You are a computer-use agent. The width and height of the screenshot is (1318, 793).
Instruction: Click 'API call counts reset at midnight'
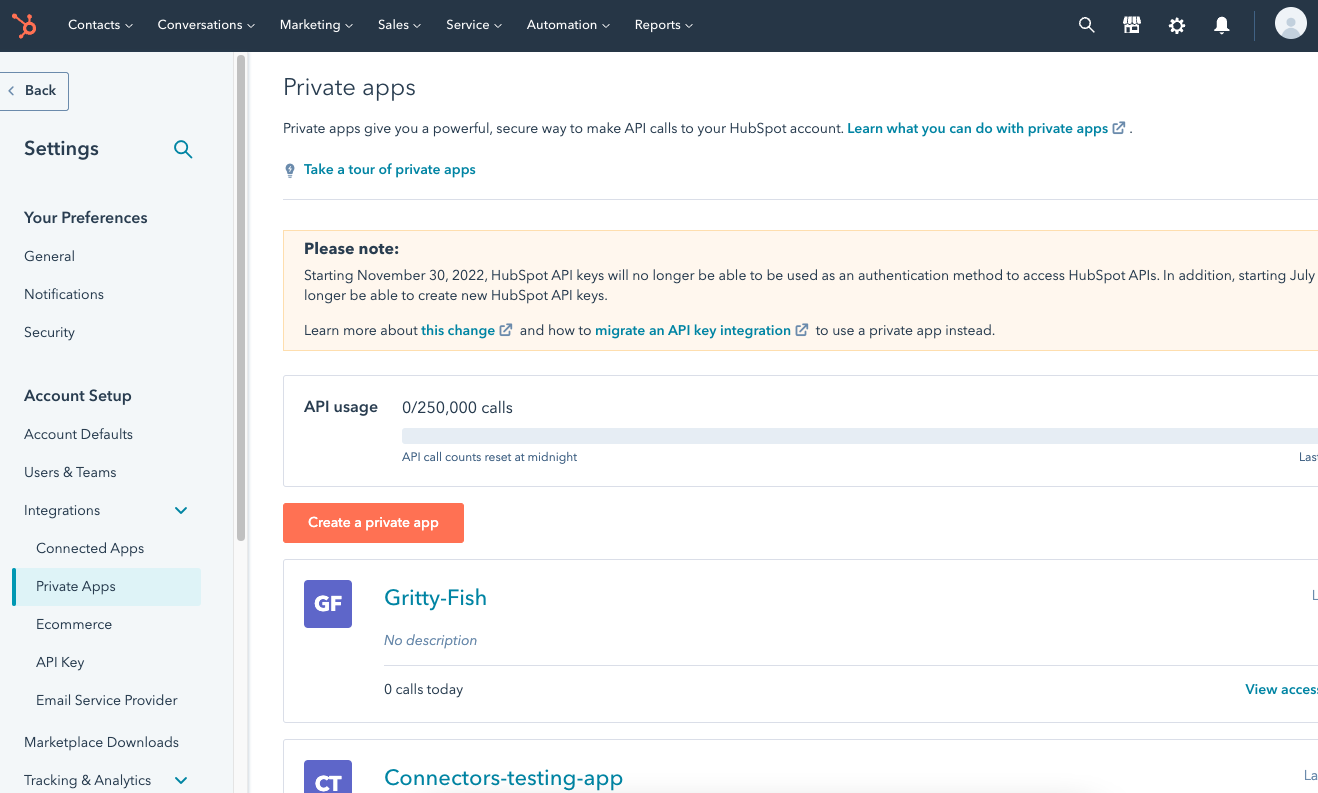[489, 457]
